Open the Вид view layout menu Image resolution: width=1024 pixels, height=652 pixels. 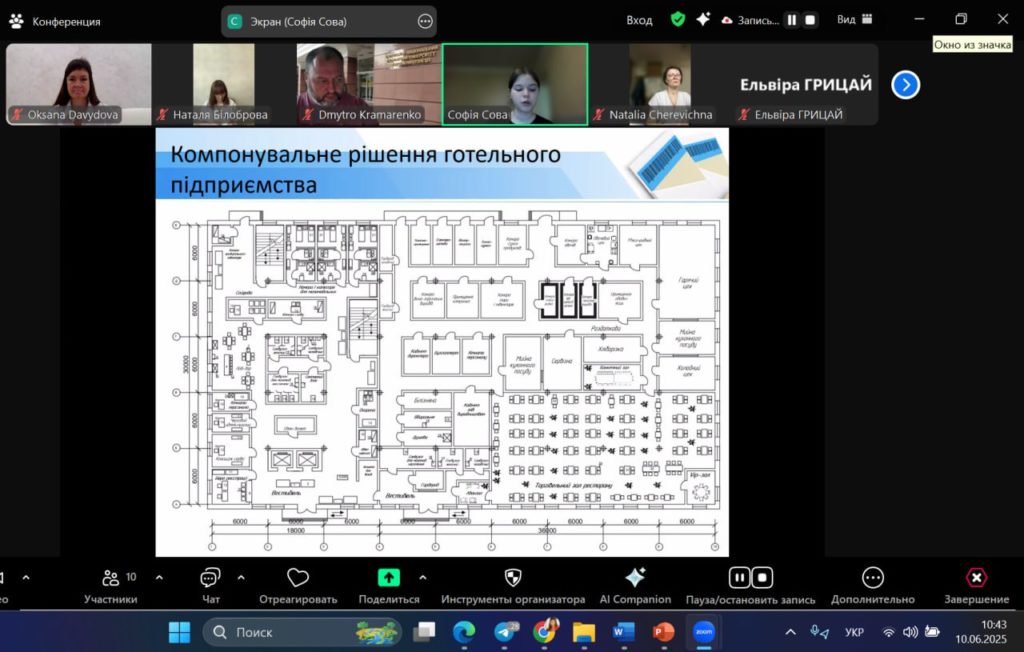pos(854,19)
